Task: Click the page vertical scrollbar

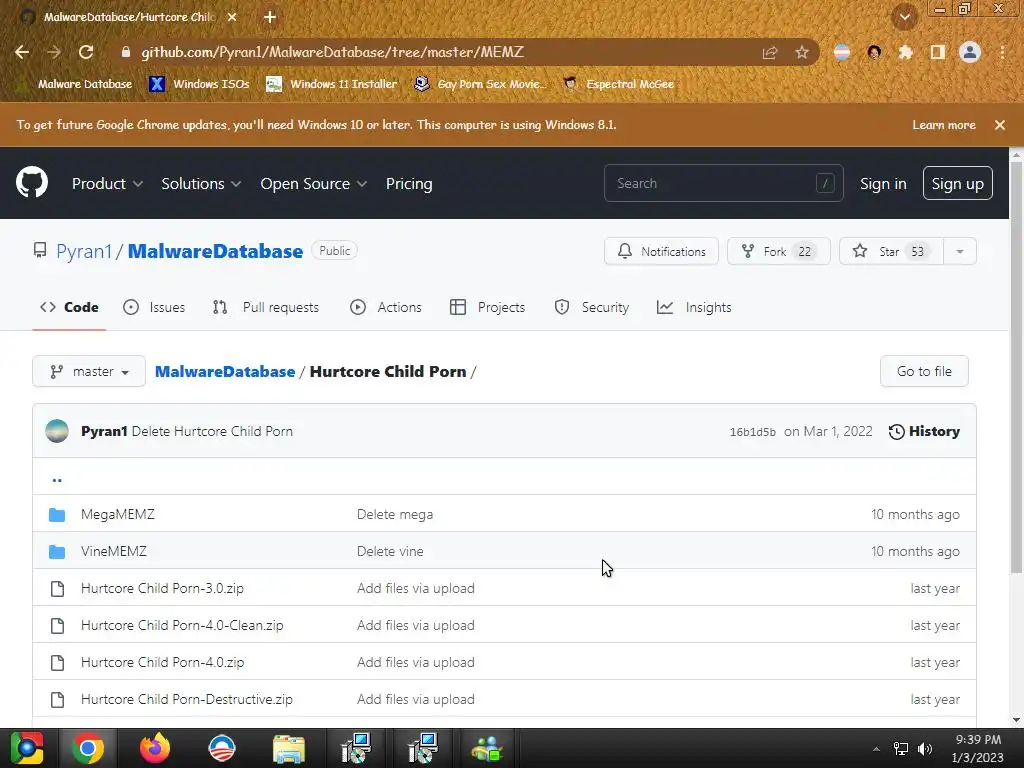Action: [1016, 369]
